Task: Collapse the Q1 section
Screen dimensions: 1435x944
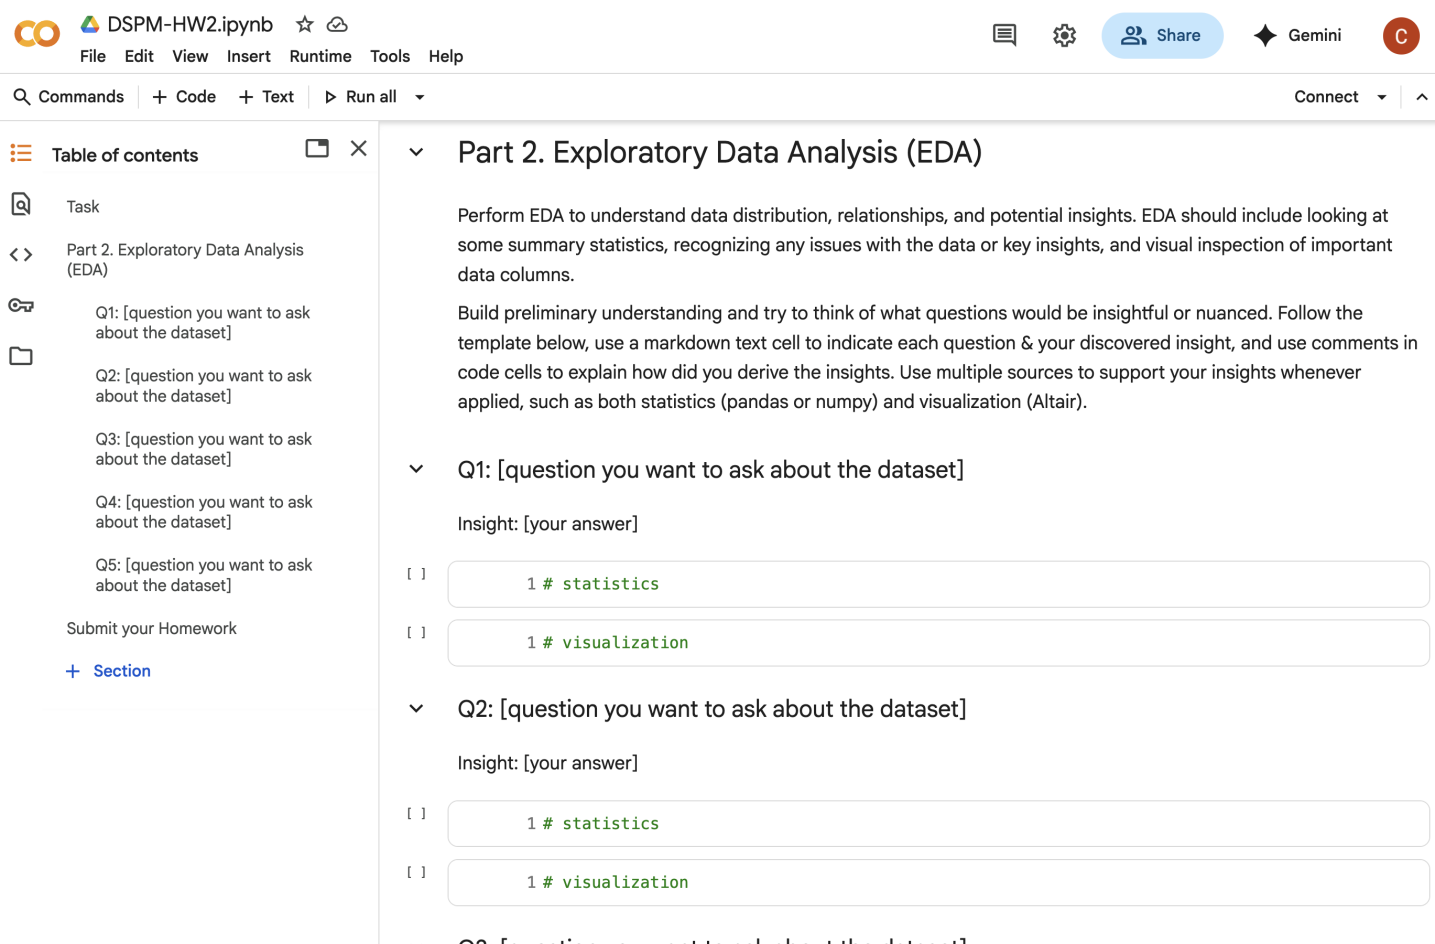Action: (416, 469)
